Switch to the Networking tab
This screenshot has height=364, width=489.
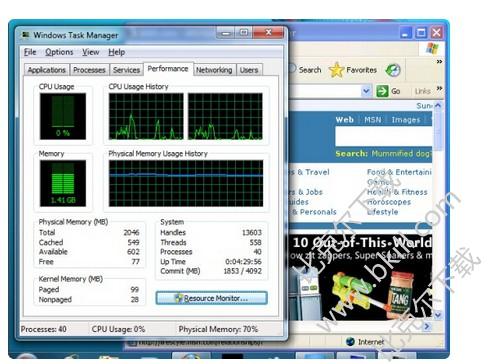click(214, 70)
